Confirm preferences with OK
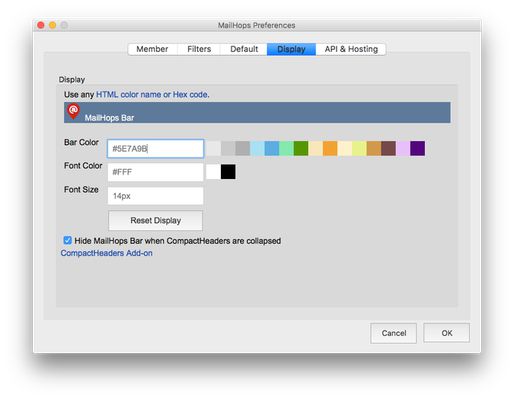Image resolution: width=514 pixels, height=400 pixels. [x=447, y=333]
